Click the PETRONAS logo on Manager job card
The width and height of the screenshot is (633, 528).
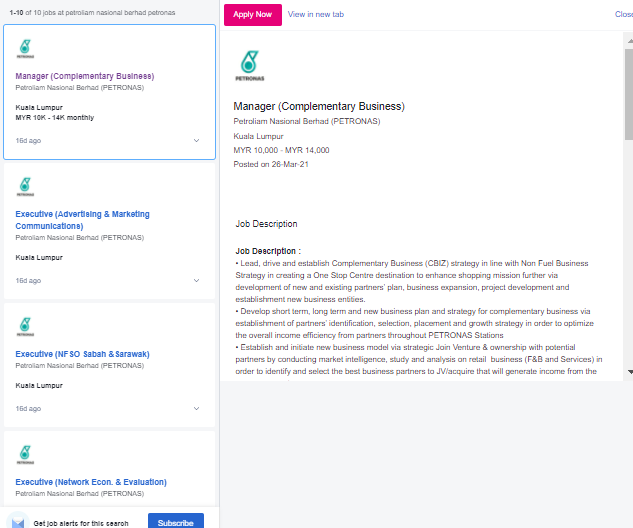coord(26,49)
